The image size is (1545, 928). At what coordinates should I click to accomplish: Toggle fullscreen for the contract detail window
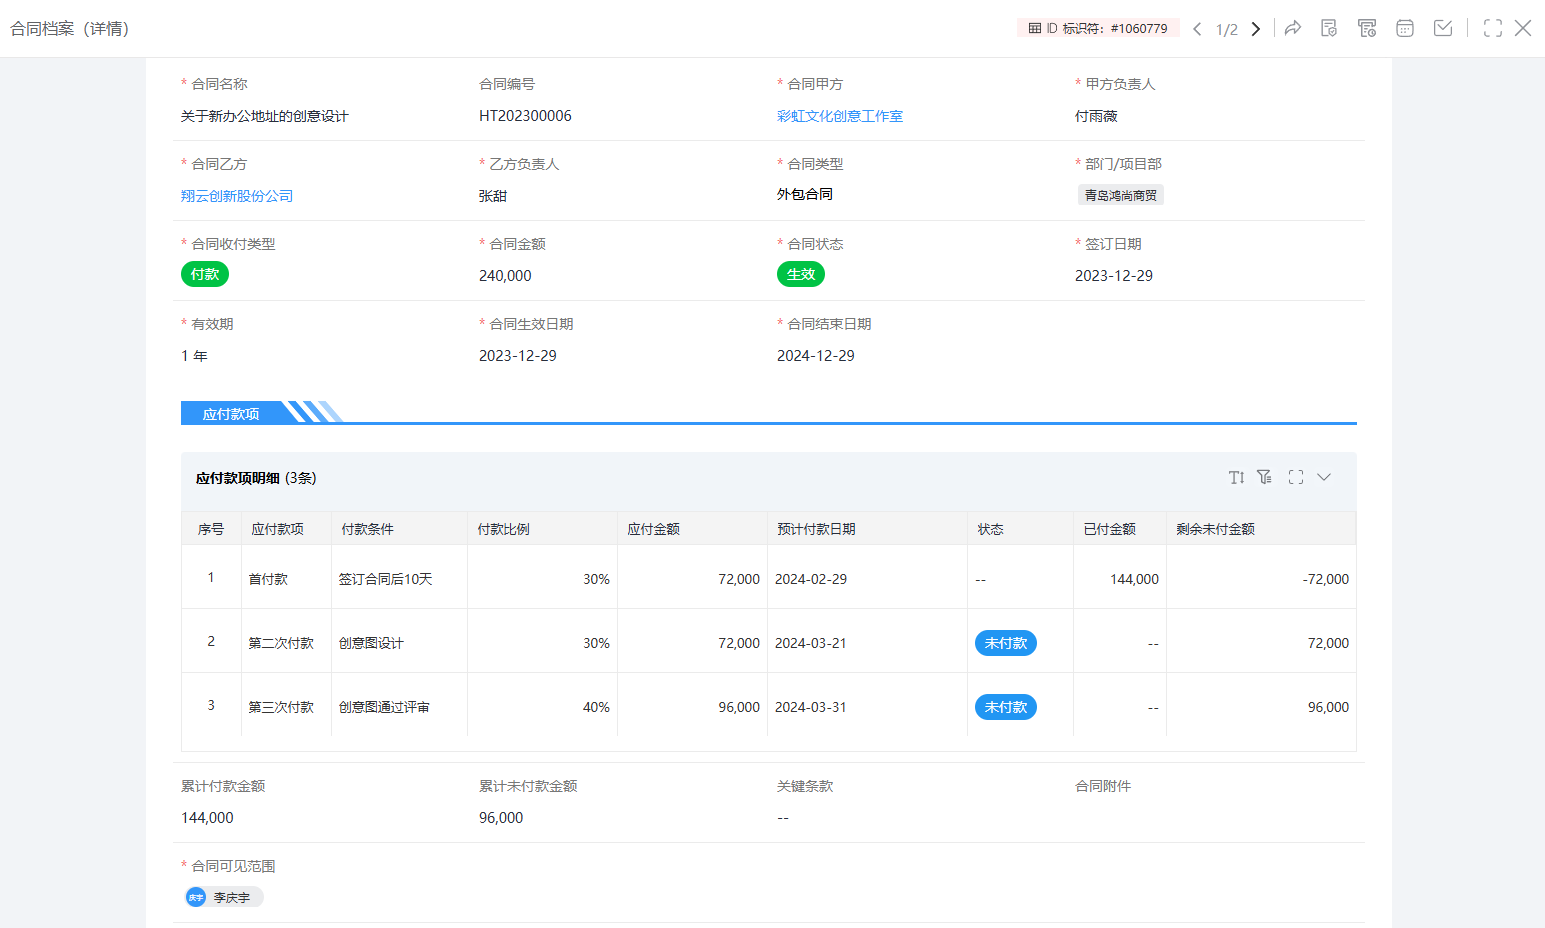[1493, 28]
